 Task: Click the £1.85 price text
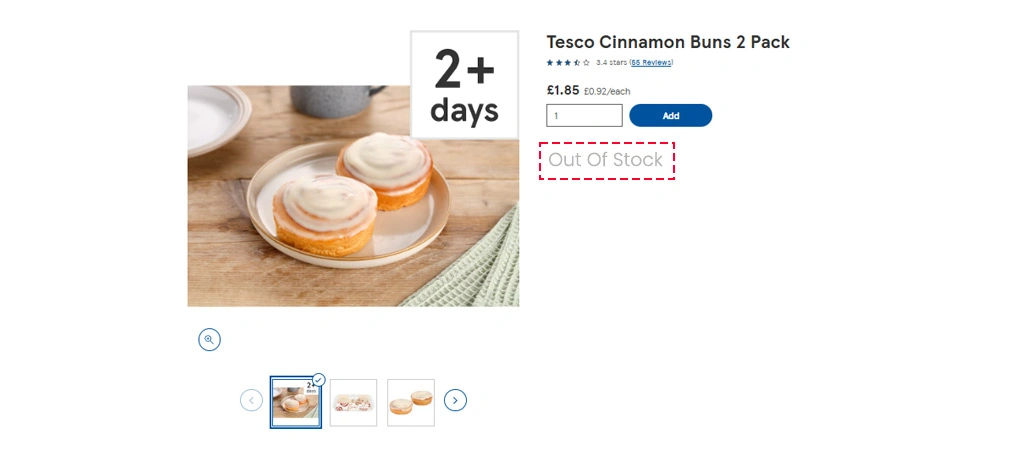(563, 90)
